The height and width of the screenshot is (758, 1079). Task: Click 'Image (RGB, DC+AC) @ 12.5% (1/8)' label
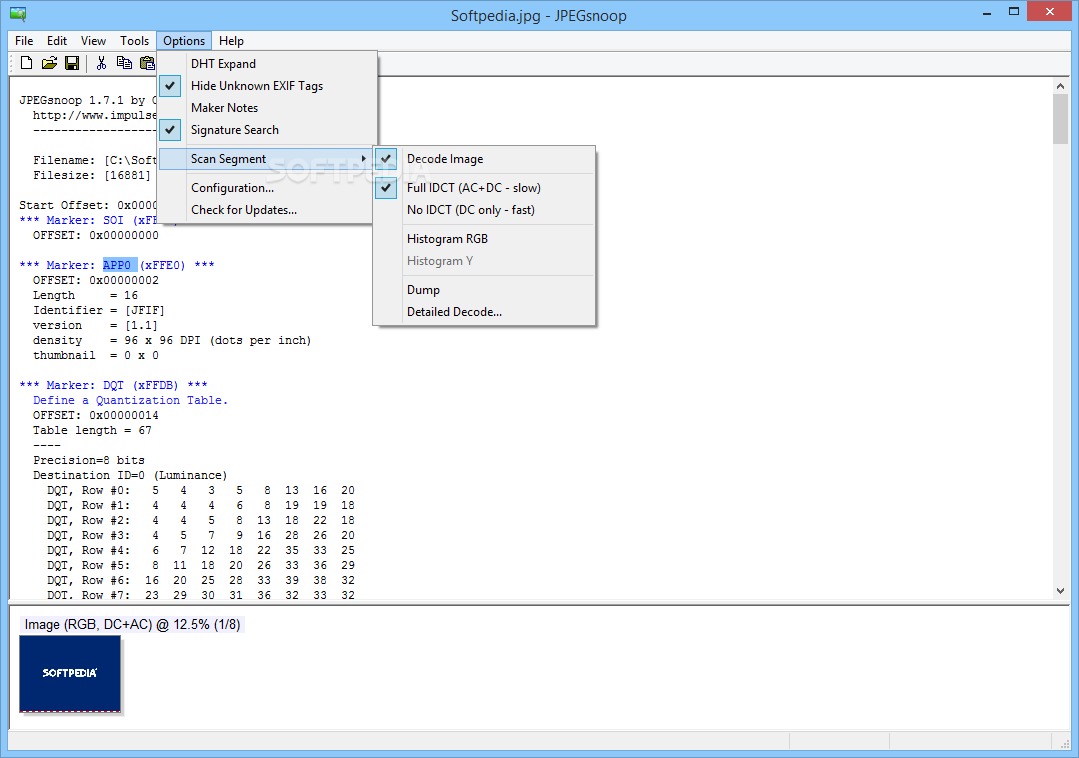pyautogui.click(x=132, y=625)
